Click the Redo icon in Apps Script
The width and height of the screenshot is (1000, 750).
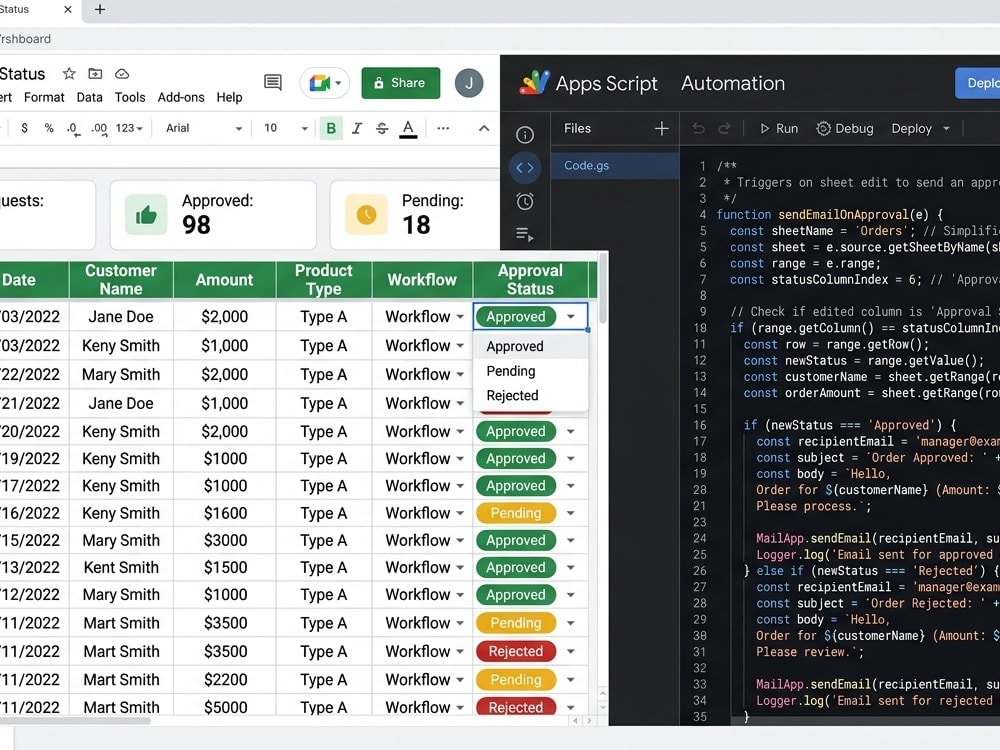(x=724, y=129)
